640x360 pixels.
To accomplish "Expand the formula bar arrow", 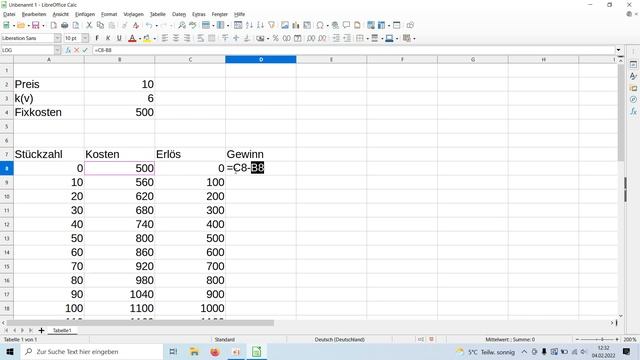I will pos(619,50).
